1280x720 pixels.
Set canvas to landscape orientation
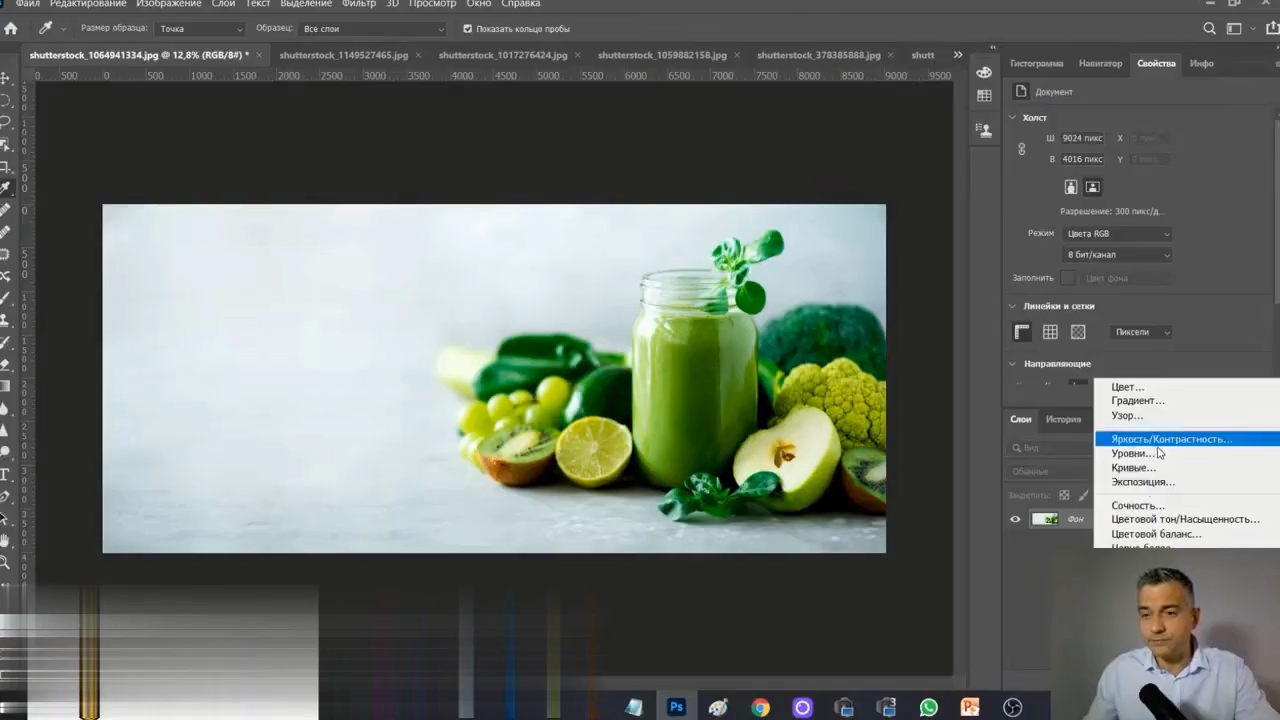(x=1092, y=187)
